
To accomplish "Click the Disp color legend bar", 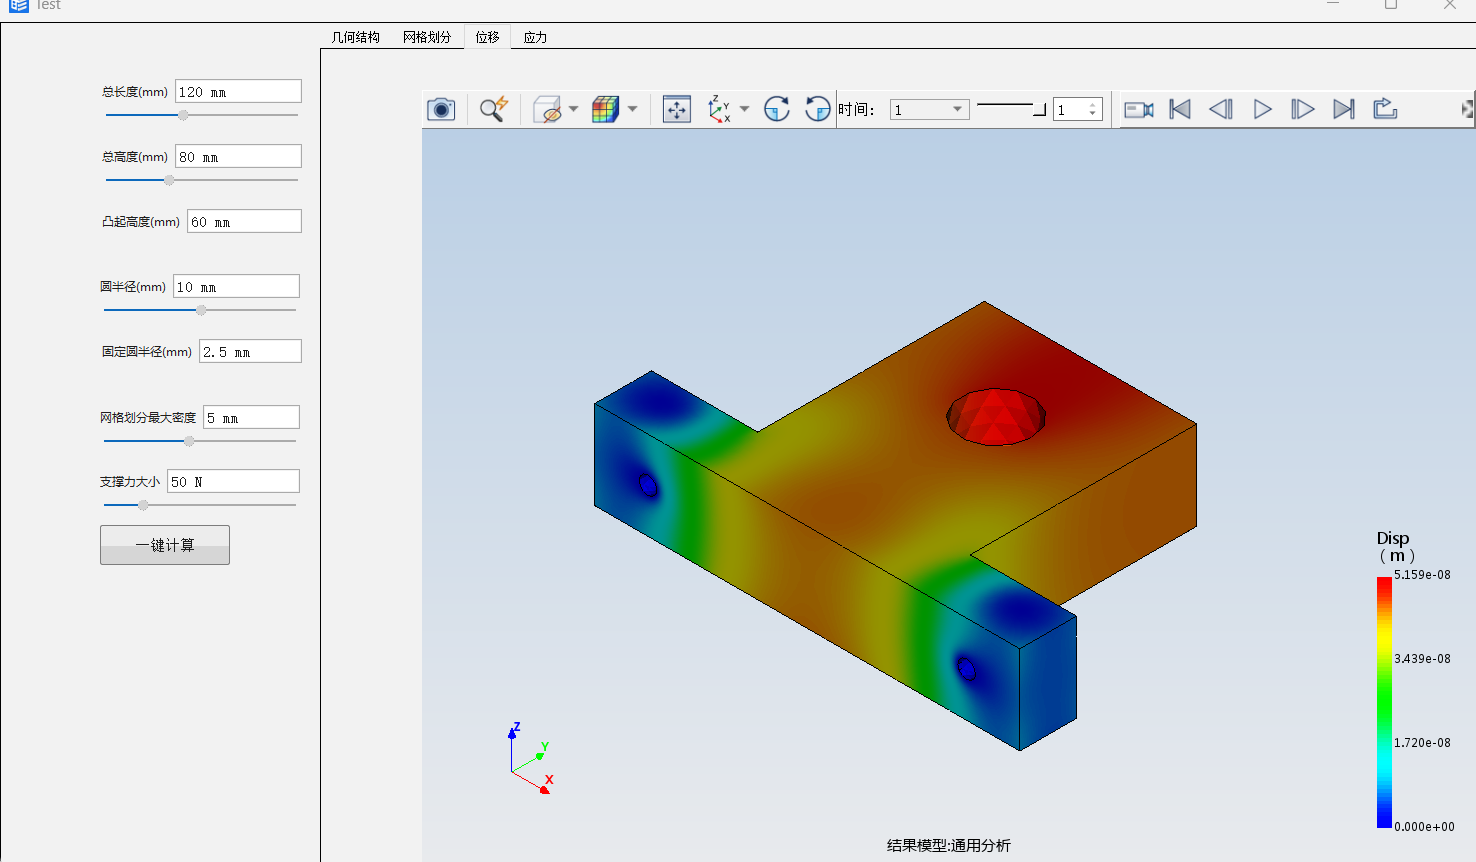I will tap(1384, 702).
